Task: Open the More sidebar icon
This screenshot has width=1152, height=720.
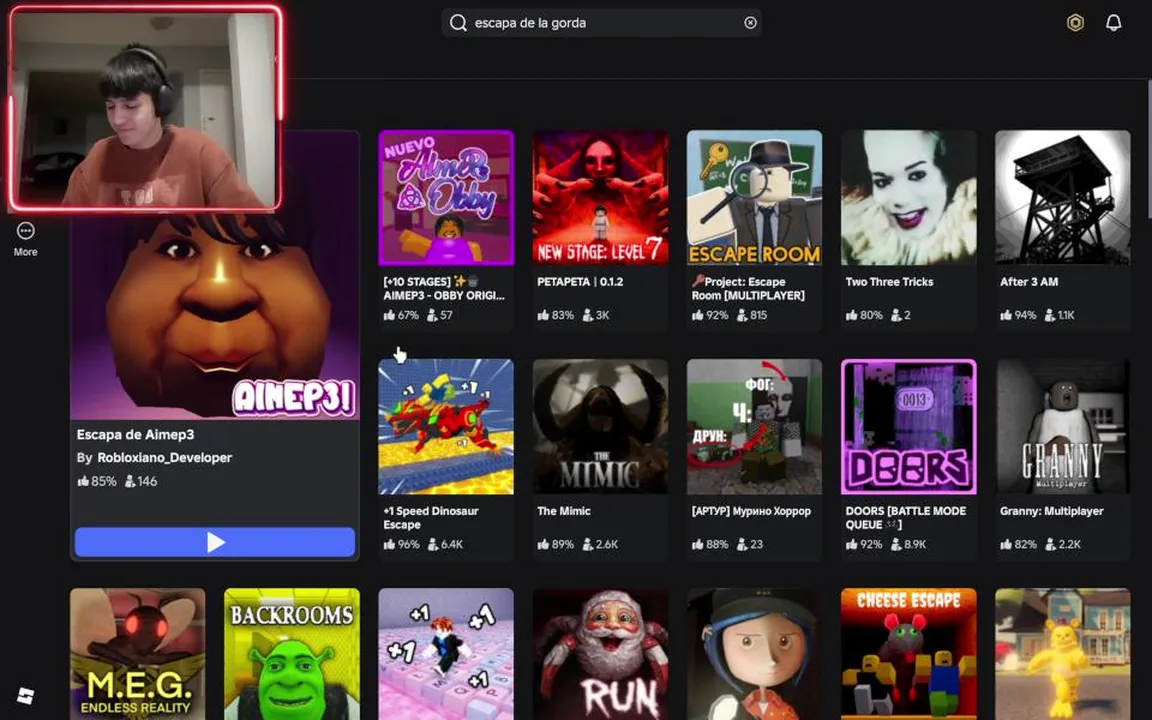Action: click(25, 240)
